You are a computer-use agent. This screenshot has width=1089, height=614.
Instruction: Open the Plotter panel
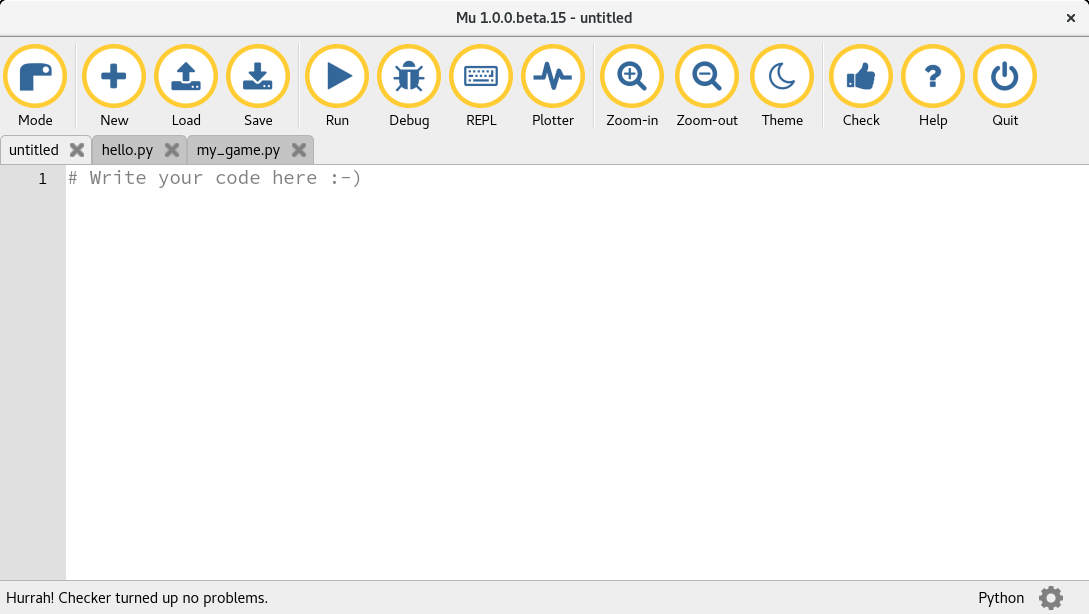click(553, 77)
